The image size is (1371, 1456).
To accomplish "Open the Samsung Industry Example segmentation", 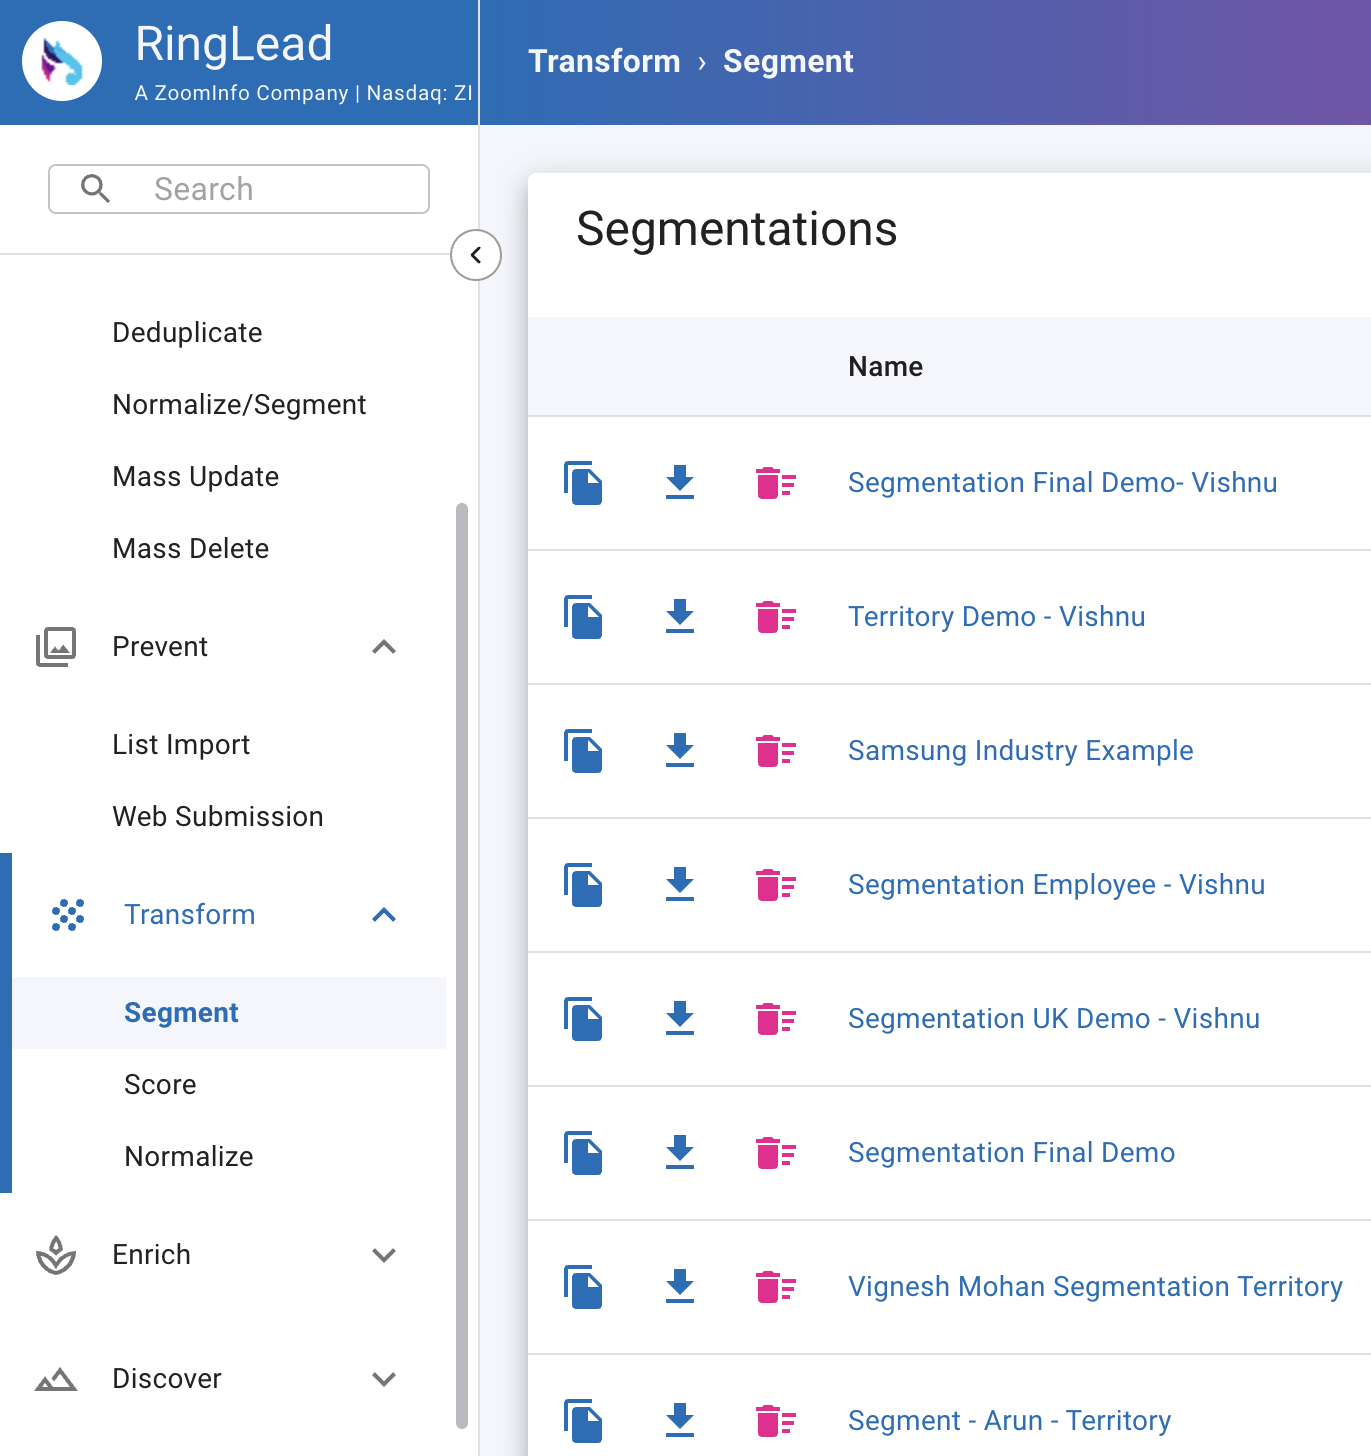I will coord(1020,751).
